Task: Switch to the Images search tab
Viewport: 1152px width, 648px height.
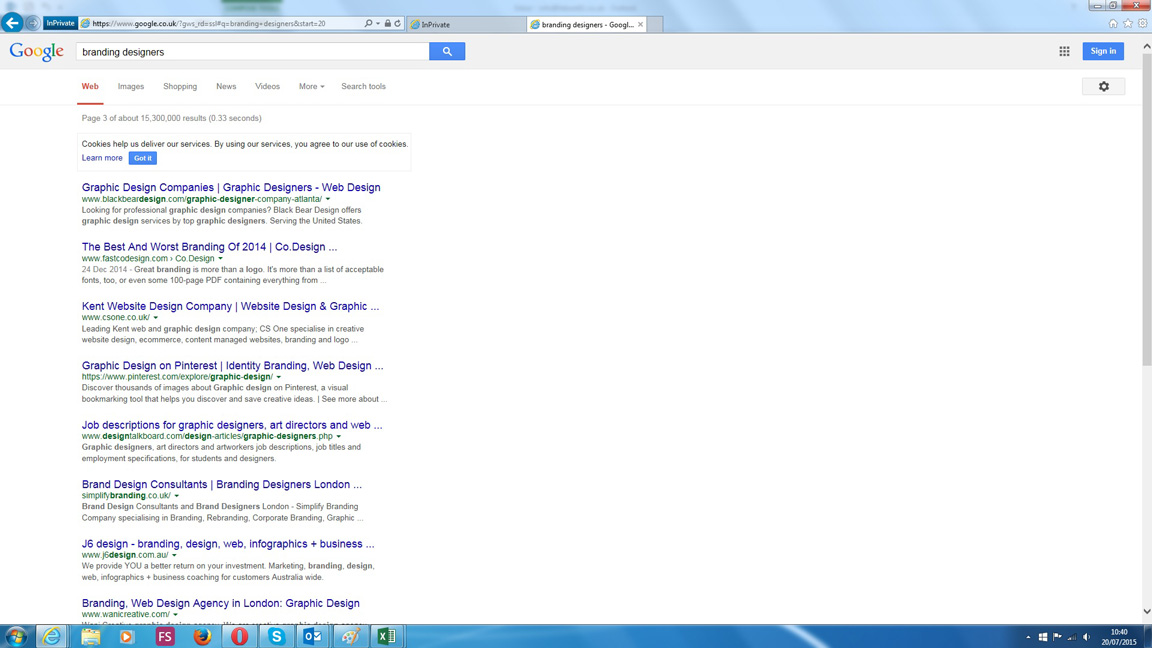Action: (131, 87)
